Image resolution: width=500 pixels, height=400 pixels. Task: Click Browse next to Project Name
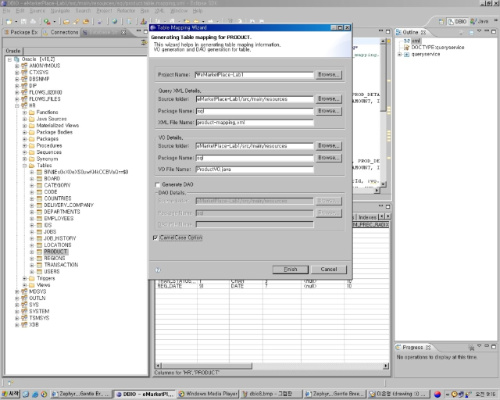(328, 75)
